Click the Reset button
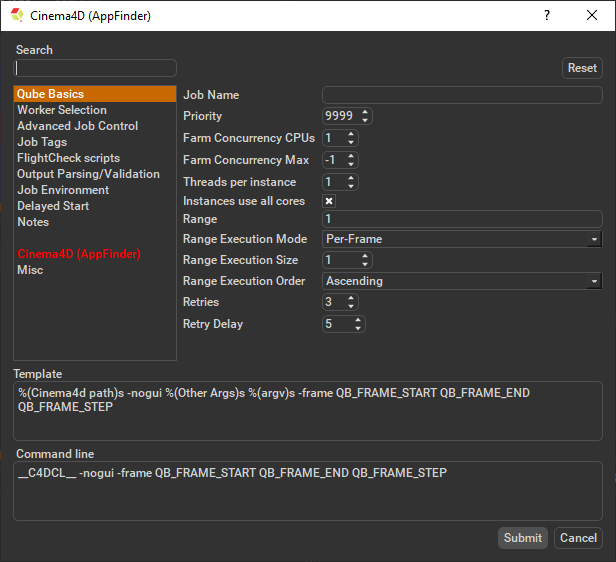 pos(582,68)
